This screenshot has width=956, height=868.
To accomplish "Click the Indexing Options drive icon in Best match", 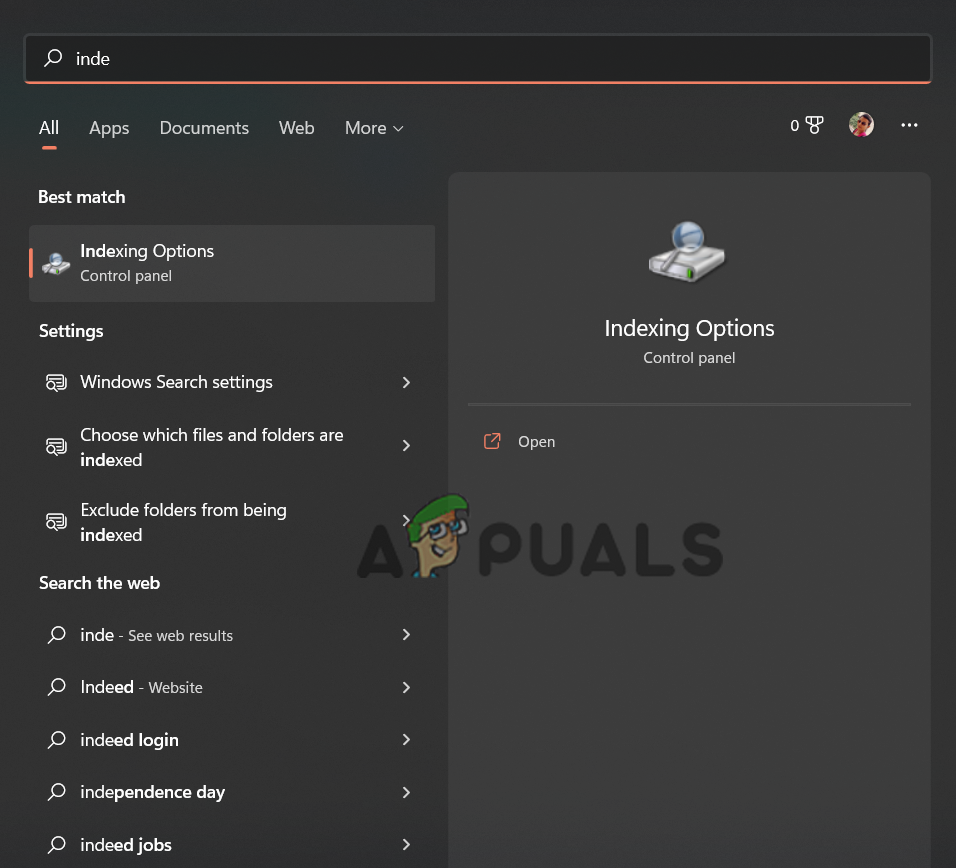I will (56, 263).
